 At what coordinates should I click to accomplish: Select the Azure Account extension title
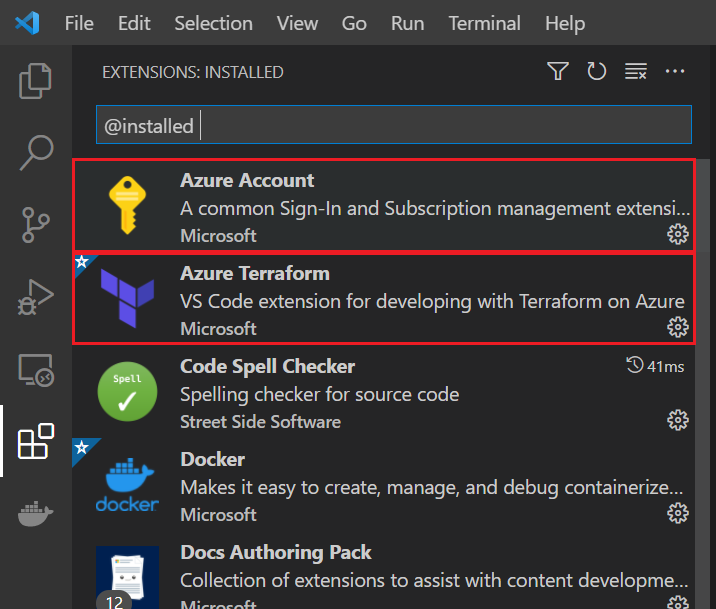[247, 180]
